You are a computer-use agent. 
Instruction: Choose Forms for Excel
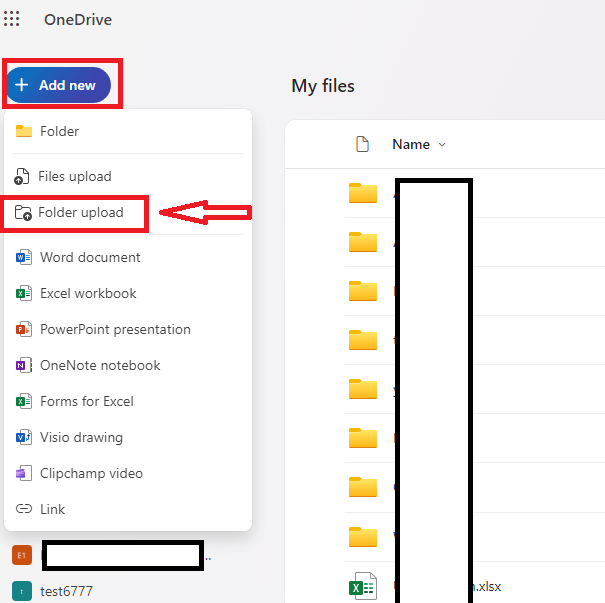coord(128,401)
